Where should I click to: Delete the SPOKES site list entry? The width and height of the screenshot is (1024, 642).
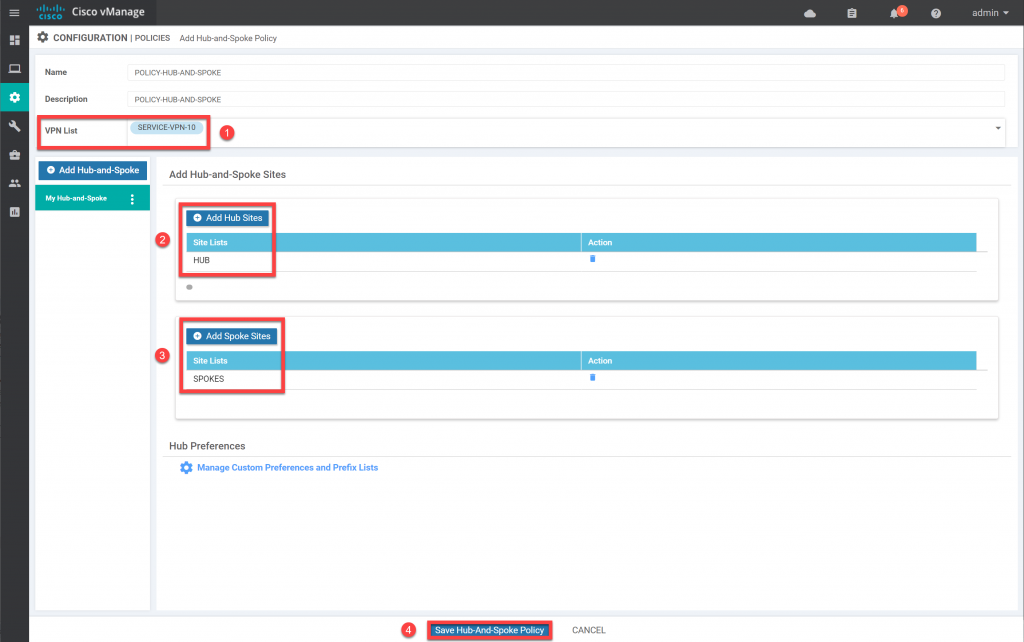[x=592, y=378]
